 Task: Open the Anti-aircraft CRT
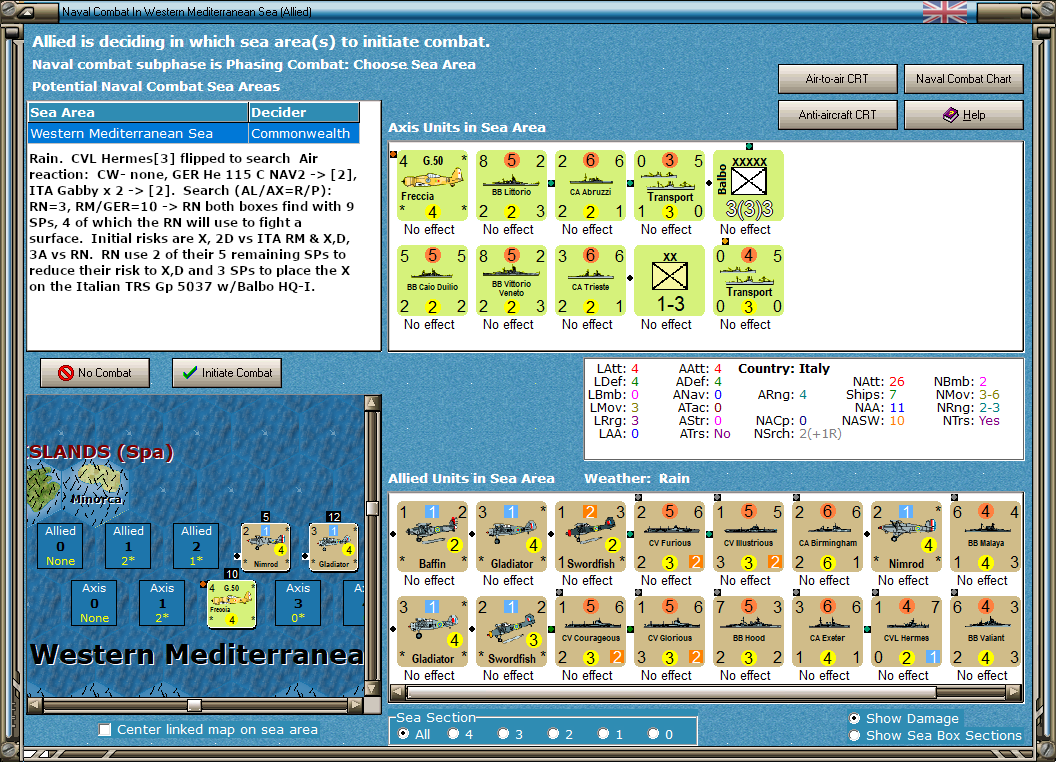click(837, 115)
